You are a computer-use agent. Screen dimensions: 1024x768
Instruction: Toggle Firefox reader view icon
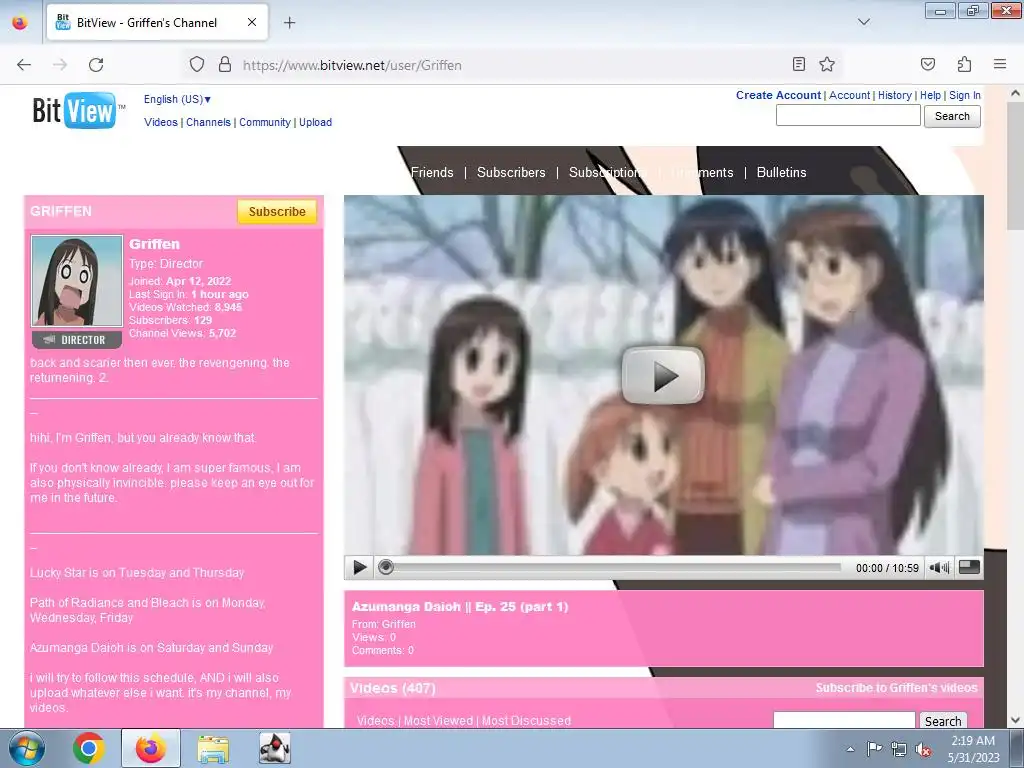pos(798,64)
